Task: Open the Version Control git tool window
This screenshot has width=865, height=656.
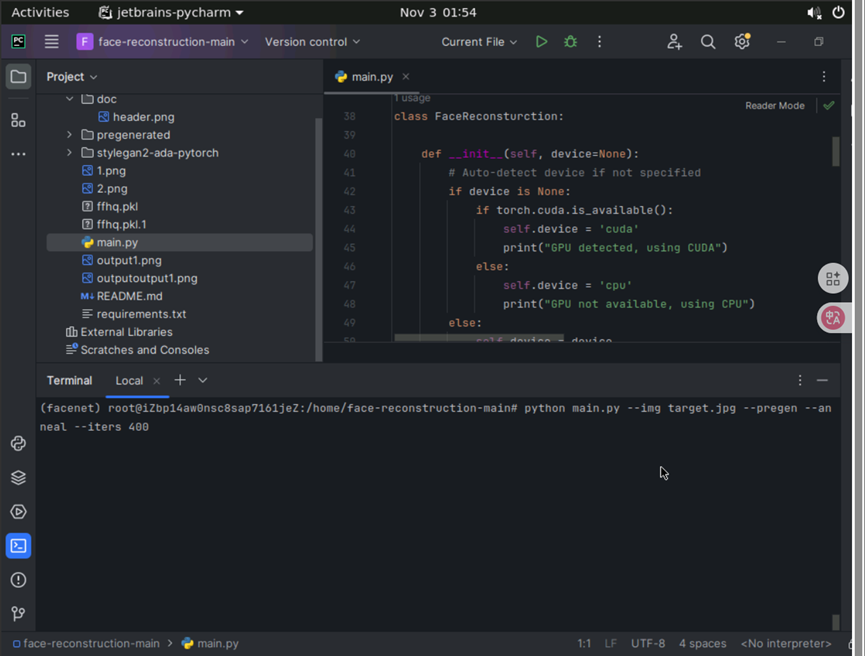Action: pos(18,613)
